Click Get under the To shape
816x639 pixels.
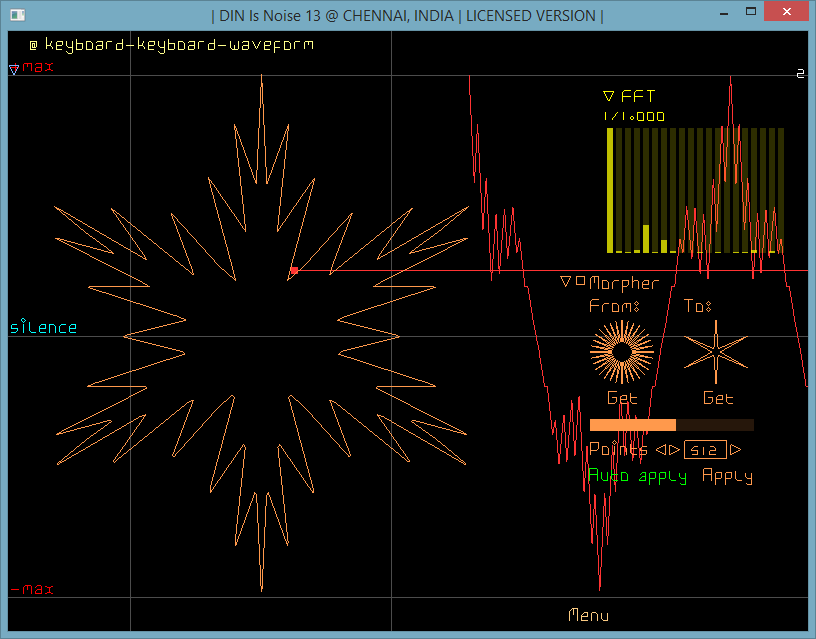click(x=718, y=398)
